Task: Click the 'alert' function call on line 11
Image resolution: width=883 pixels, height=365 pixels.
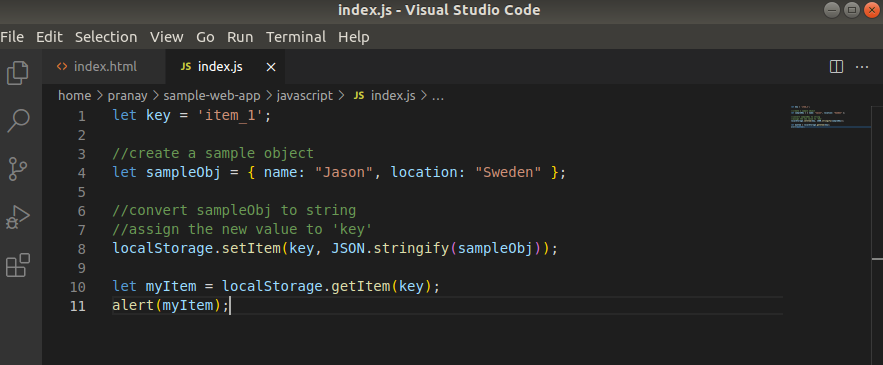Action: (x=133, y=306)
